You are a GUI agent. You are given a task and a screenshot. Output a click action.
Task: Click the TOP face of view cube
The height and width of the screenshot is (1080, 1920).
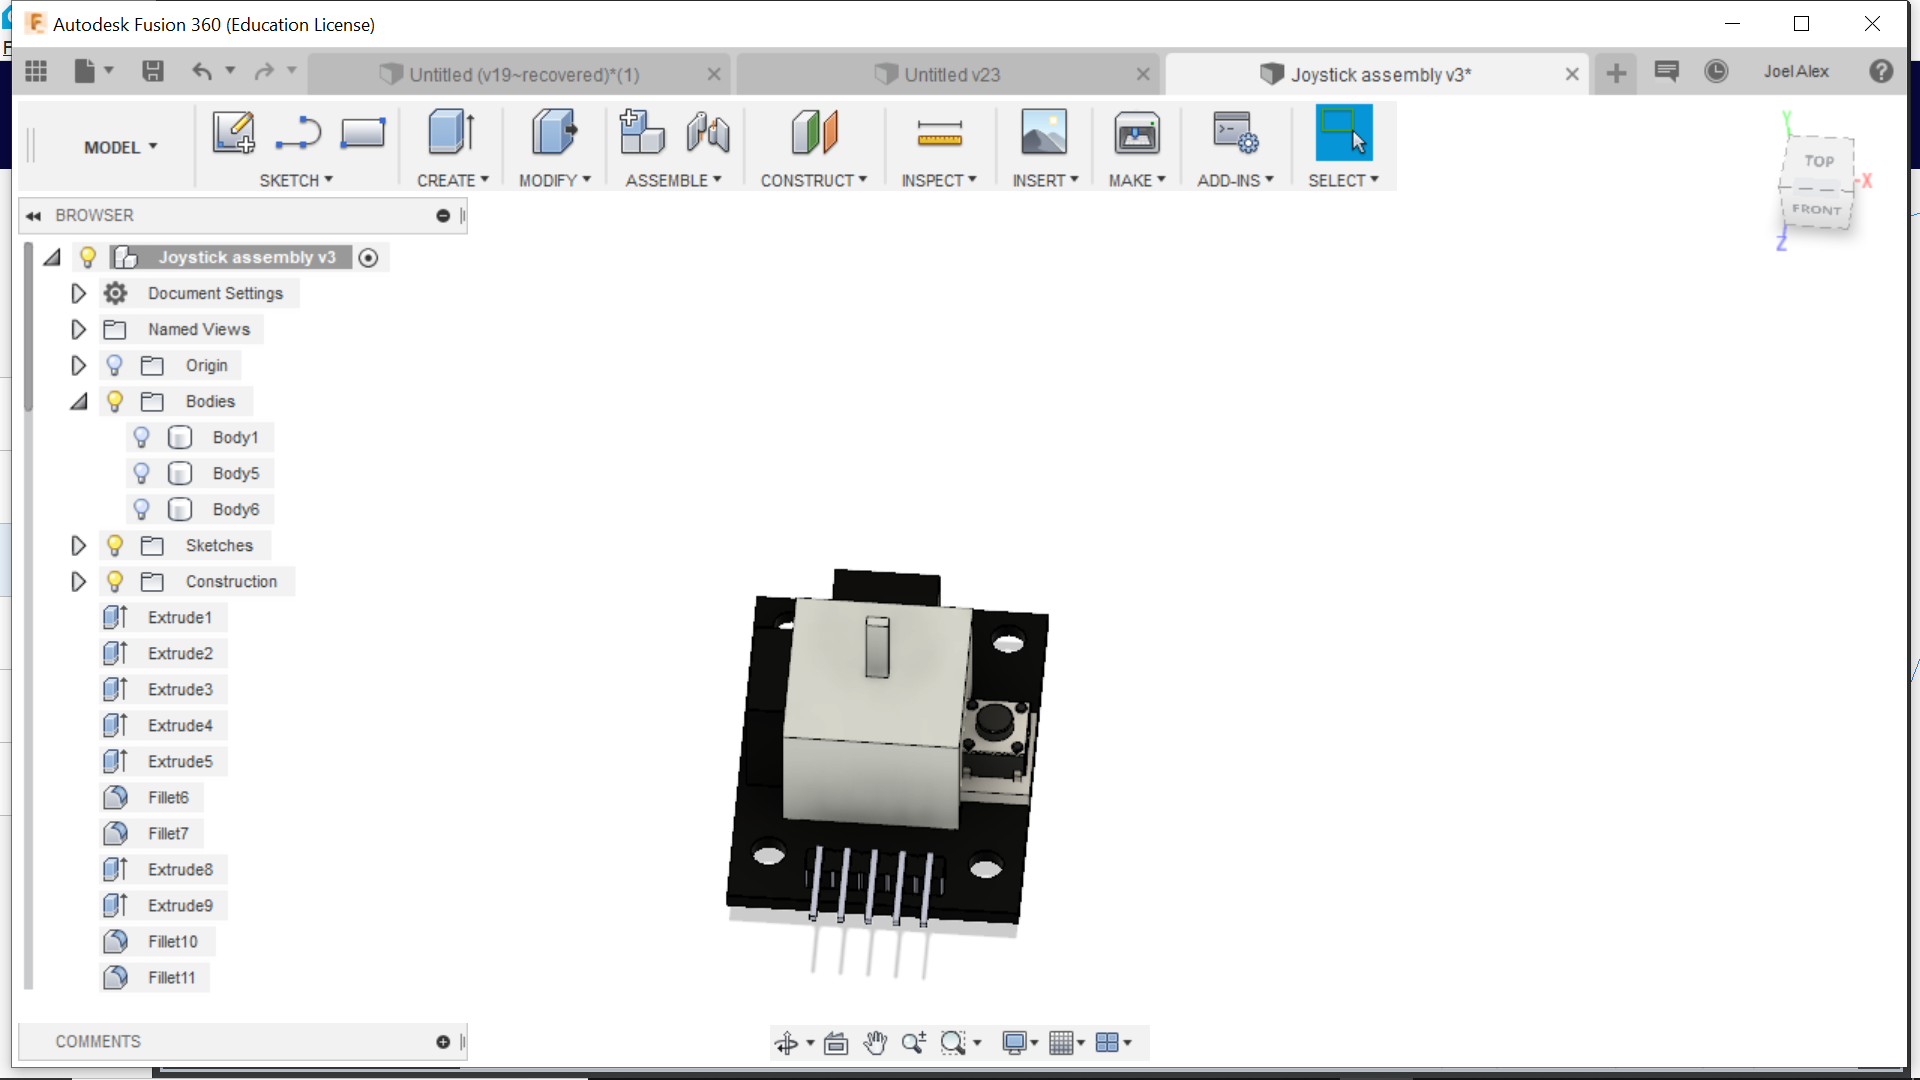click(1819, 161)
